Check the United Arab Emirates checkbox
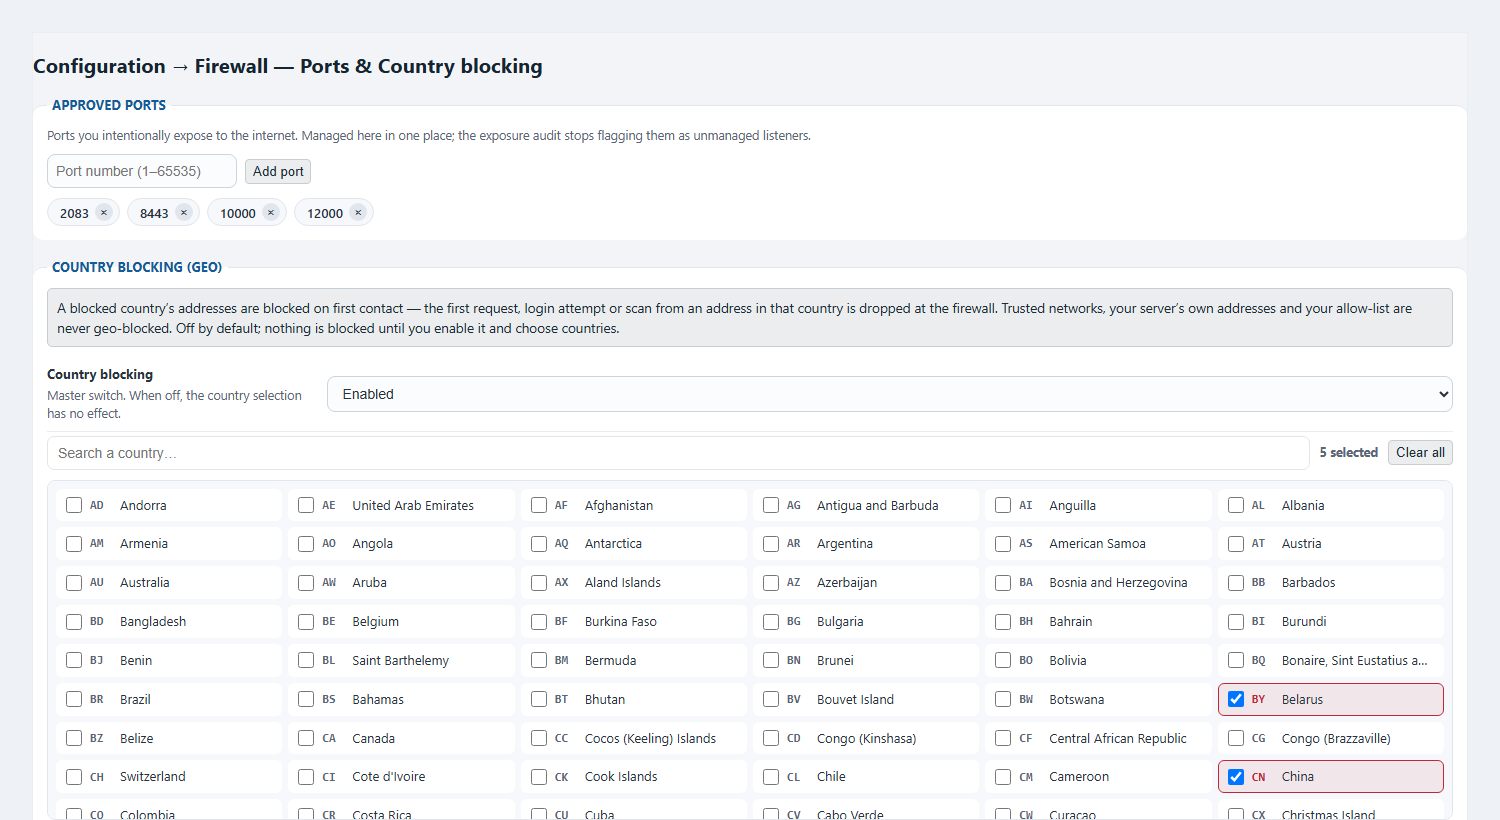The image size is (1500, 820). (x=306, y=505)
